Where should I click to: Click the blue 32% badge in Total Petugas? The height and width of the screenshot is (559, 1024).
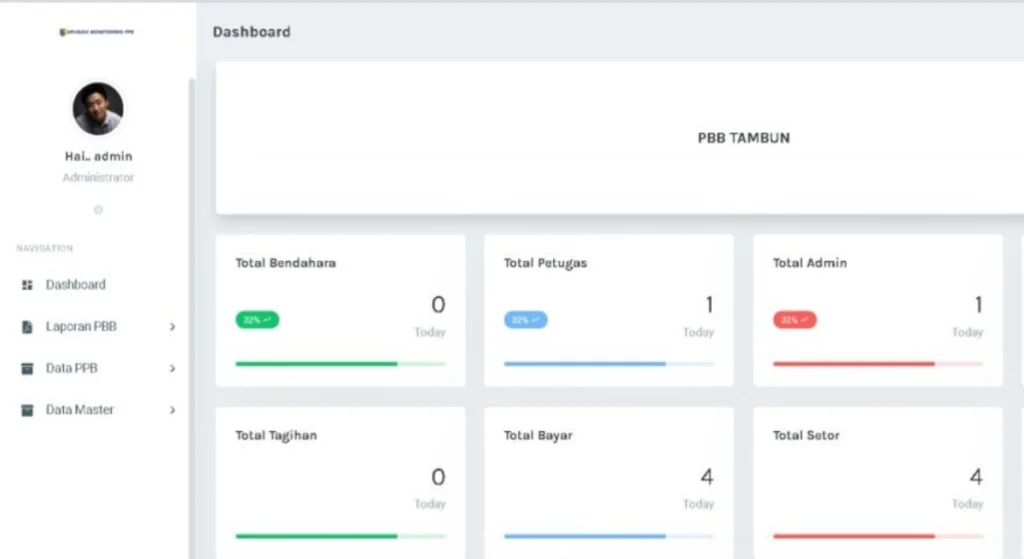tap(525, 320)
